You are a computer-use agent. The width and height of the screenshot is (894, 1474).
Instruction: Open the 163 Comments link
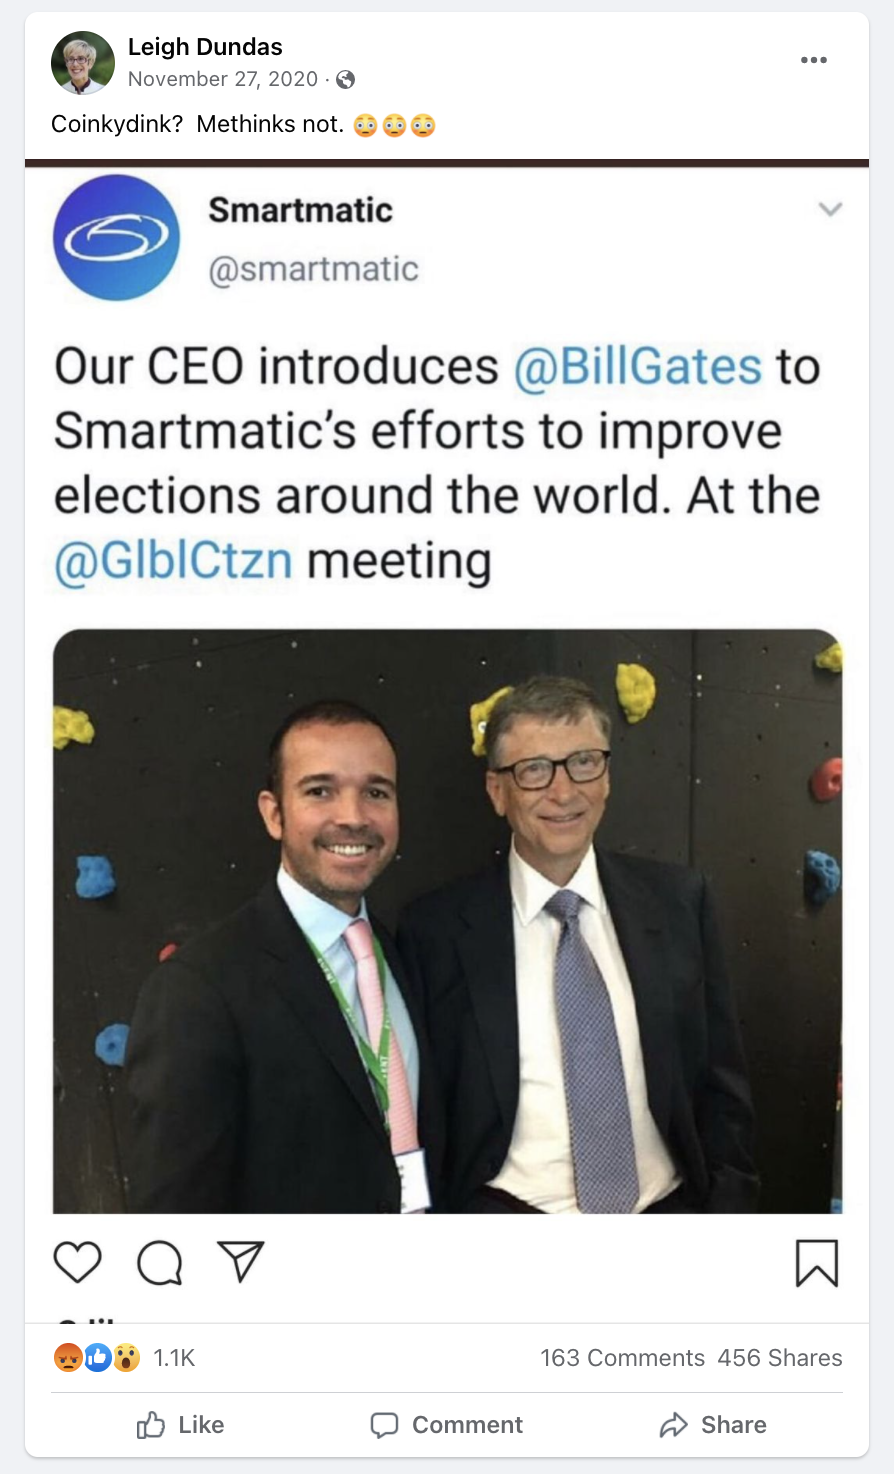622,1357
